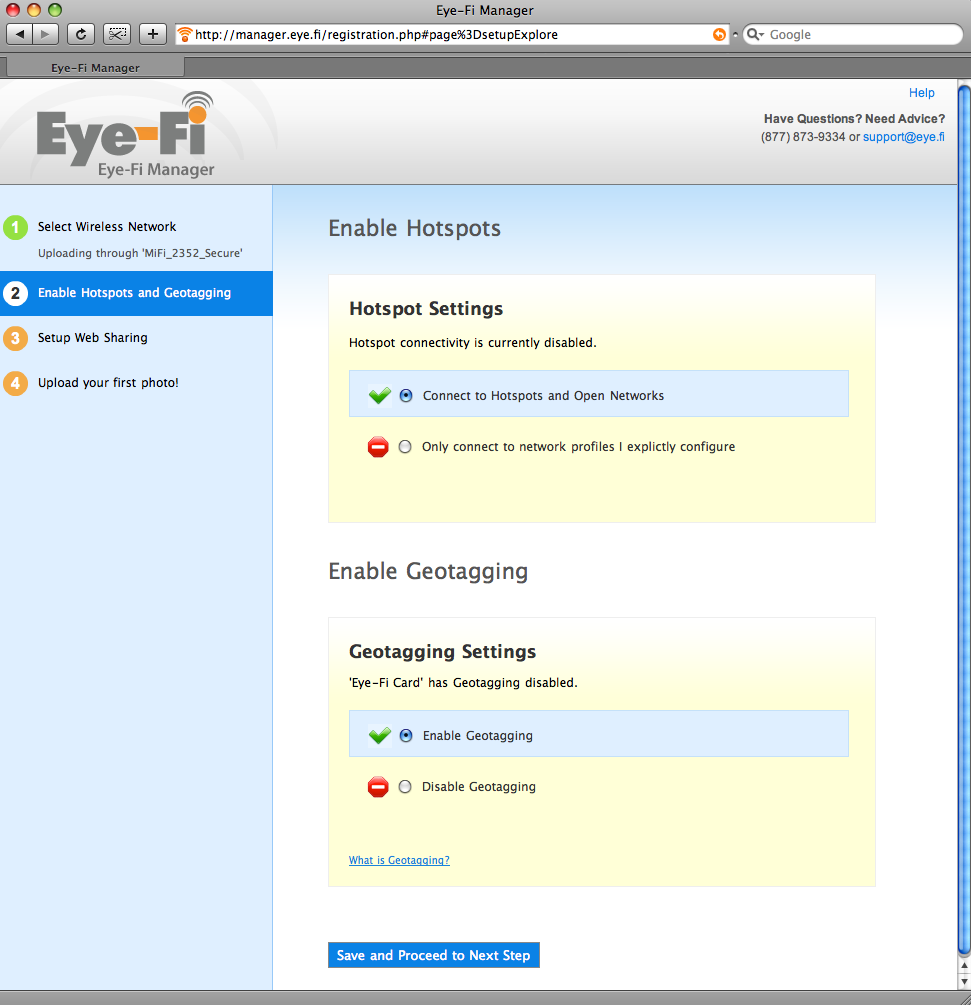Click the (877) 873-9334 phone number
Screen dimensions: 971x1005
point(802,137)
